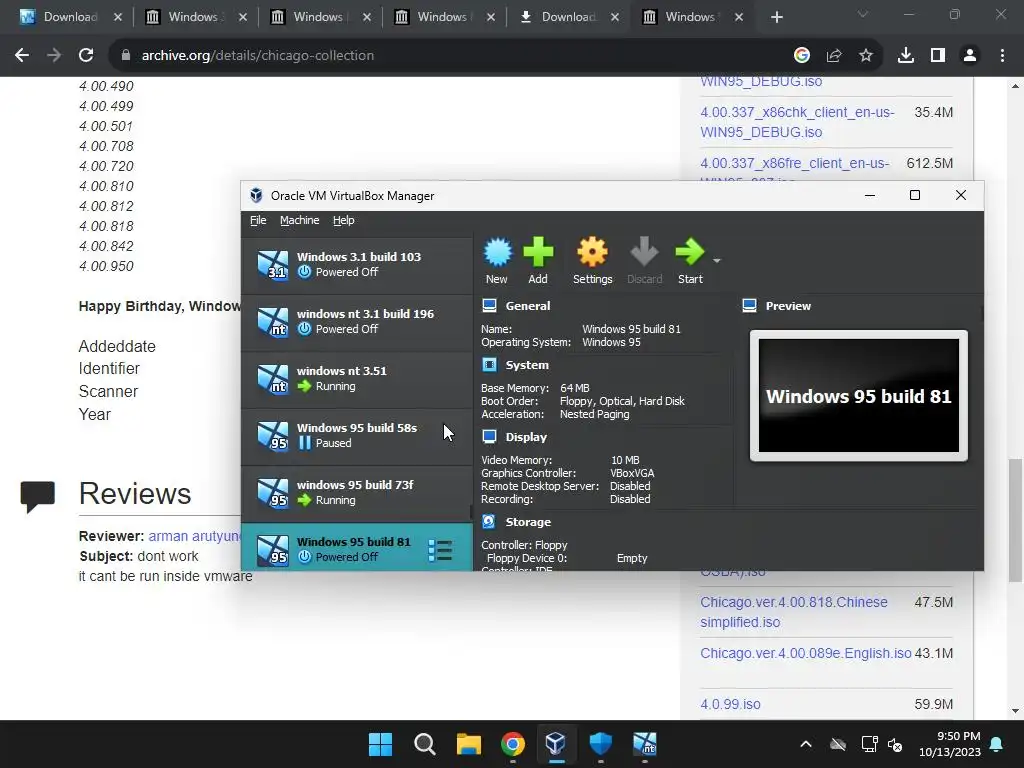Click the Google icon in the address bar
This screenshot has width=1024, height=768.
pos(802,56)
